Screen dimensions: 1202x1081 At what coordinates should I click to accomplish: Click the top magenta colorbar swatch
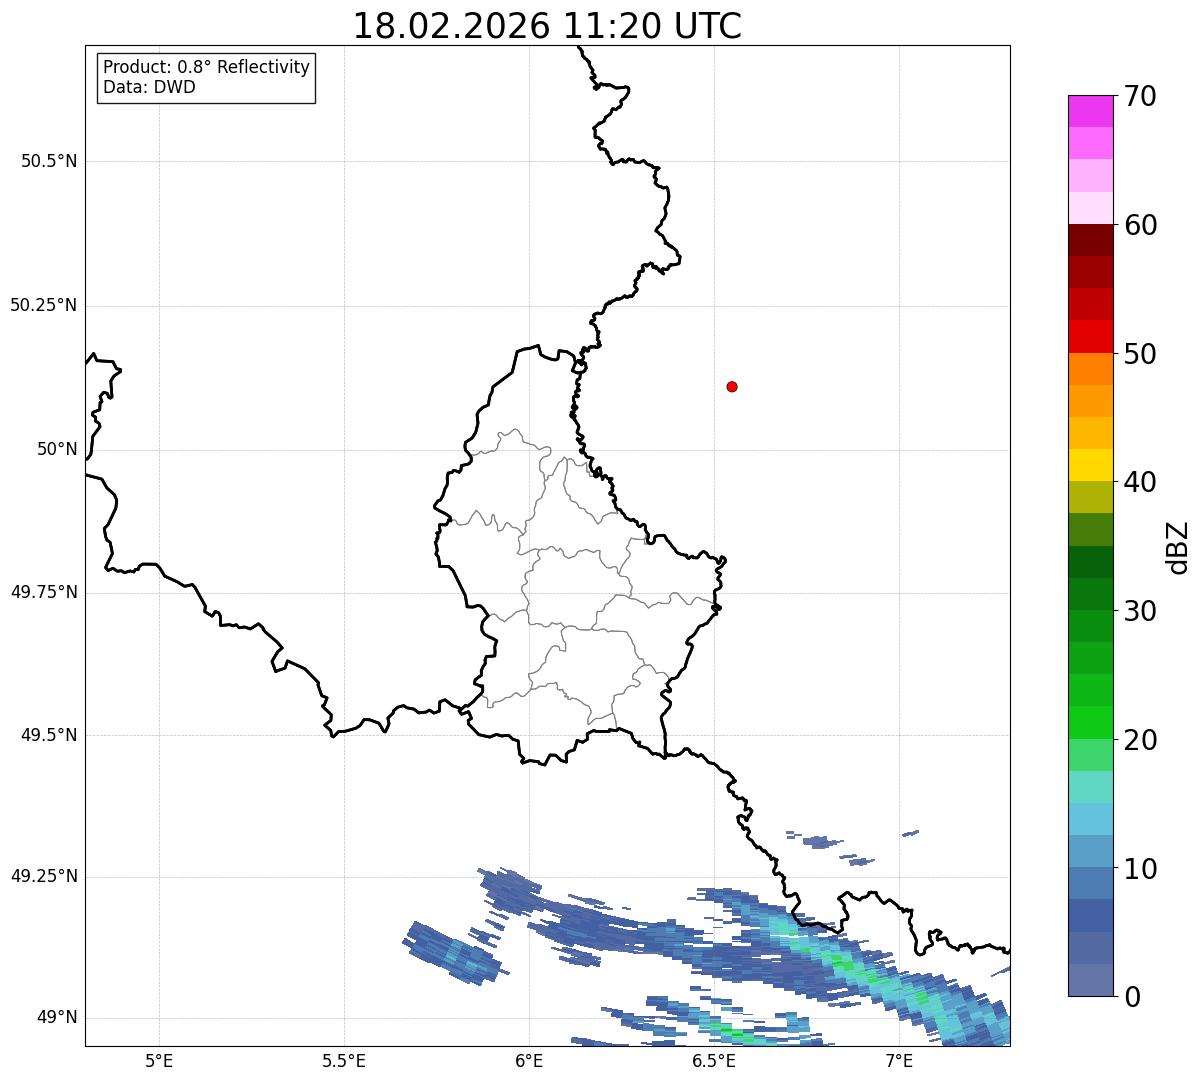1090,111
